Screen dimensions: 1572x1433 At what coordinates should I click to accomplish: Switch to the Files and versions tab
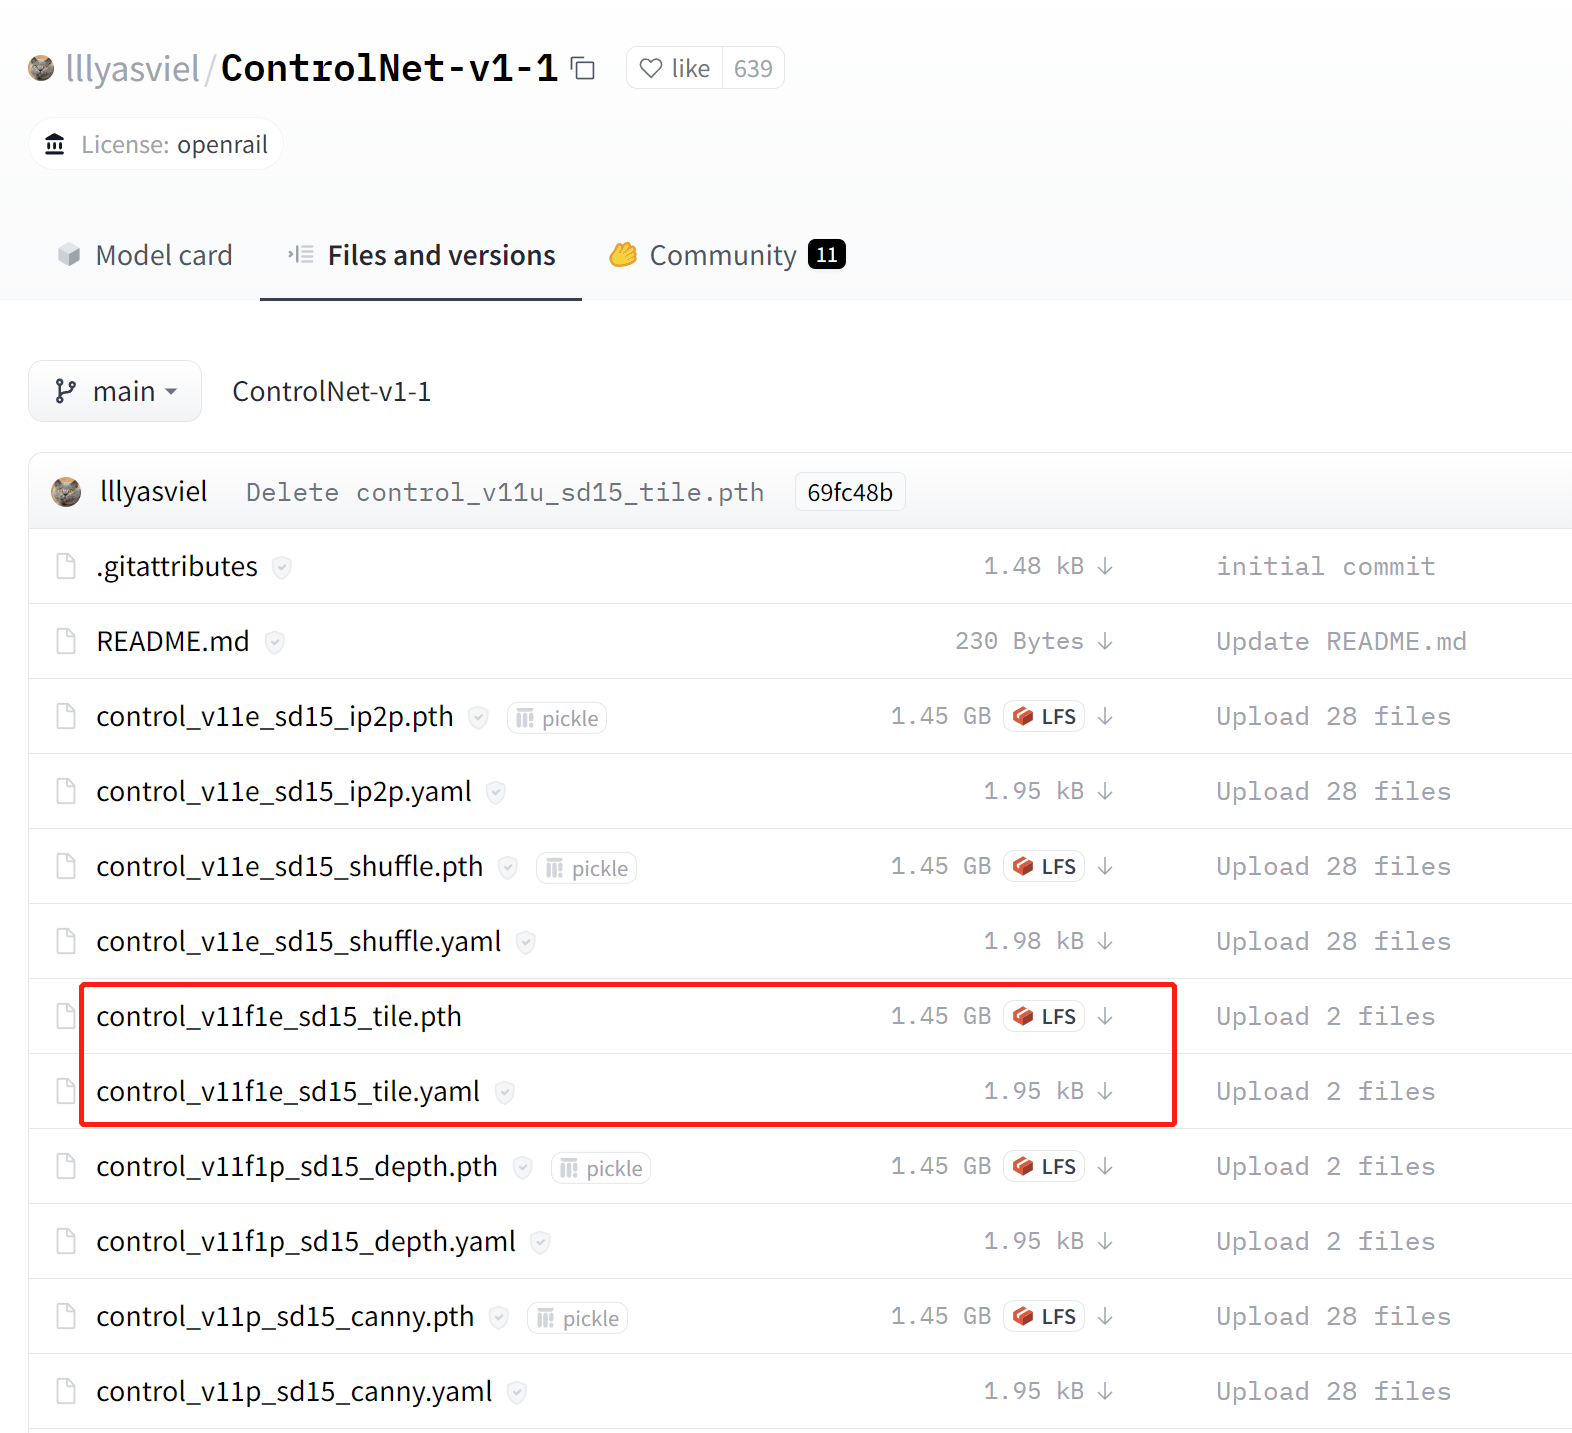[x=421, y=255]
